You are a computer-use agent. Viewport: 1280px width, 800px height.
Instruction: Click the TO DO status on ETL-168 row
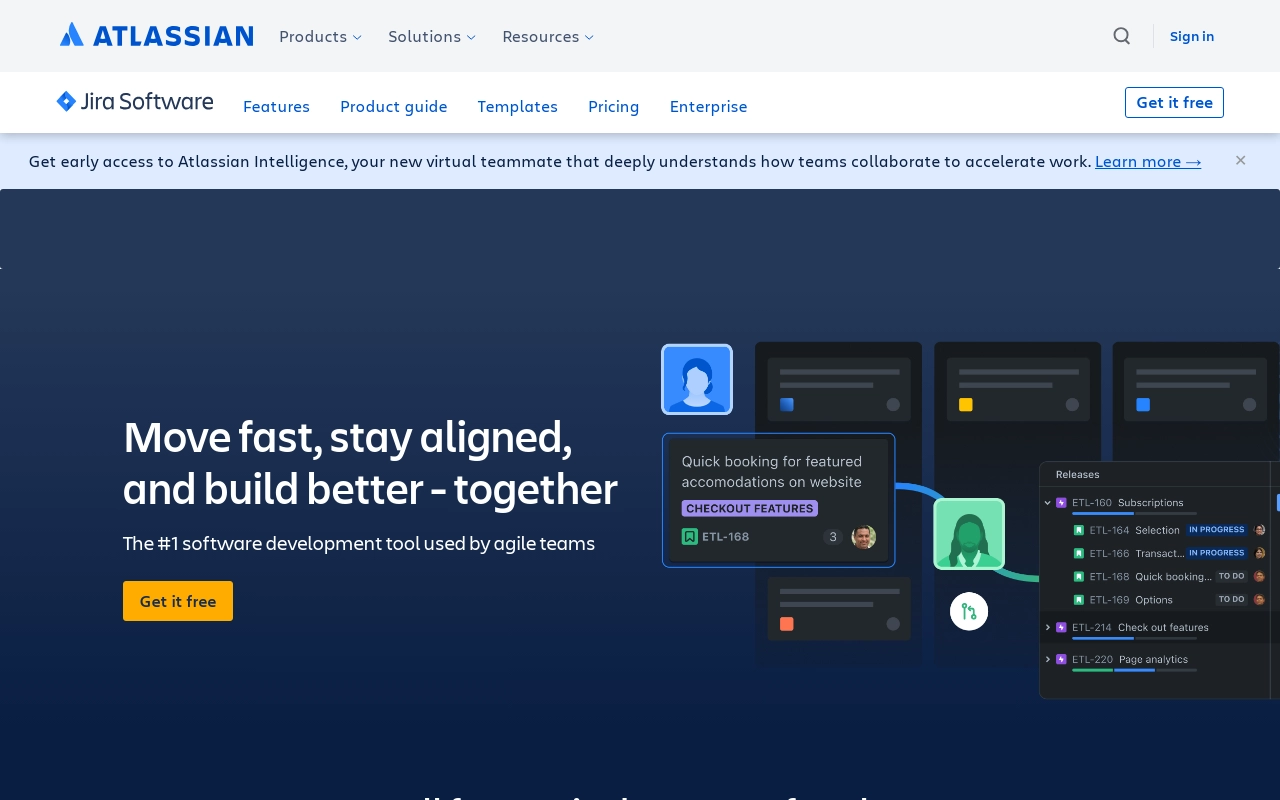[1231, 576]
